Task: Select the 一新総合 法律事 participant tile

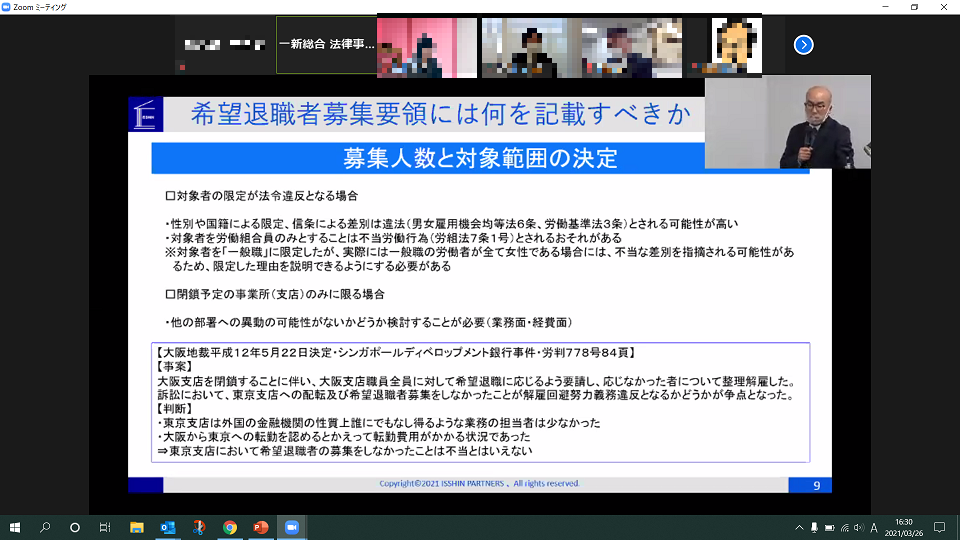Action: [326, 45]
